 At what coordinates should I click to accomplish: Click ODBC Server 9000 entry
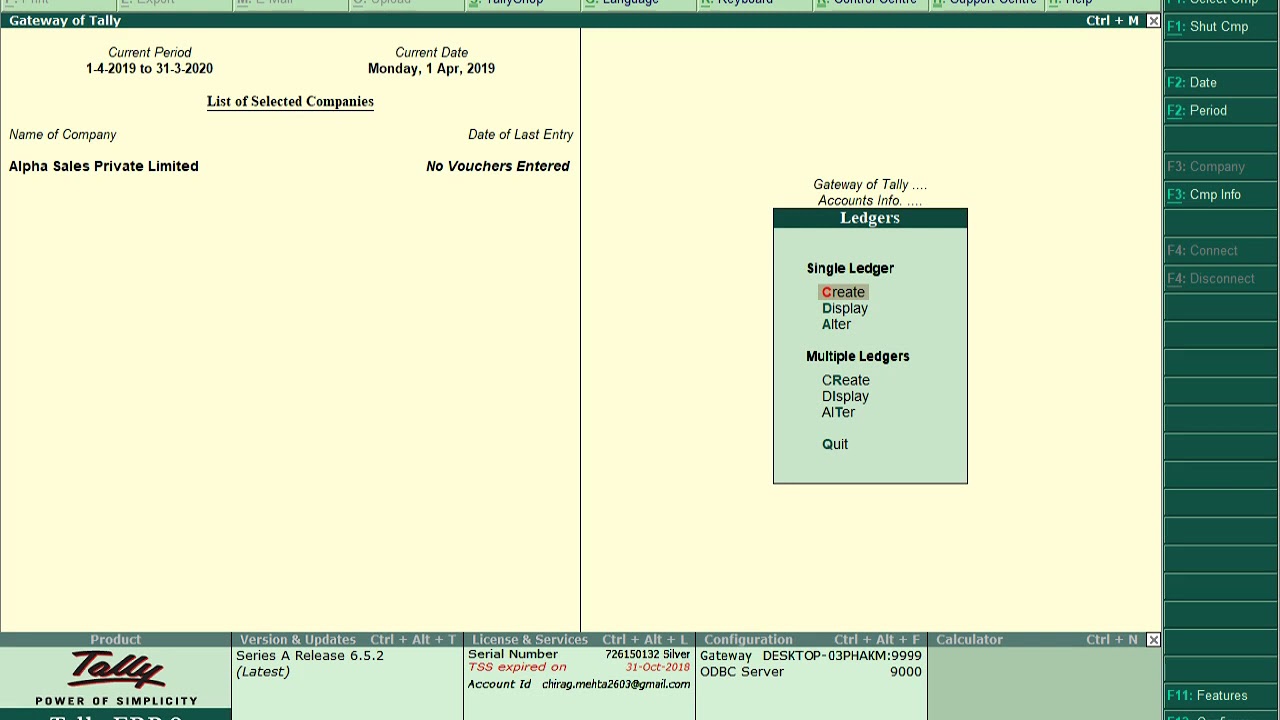(811, 672)
